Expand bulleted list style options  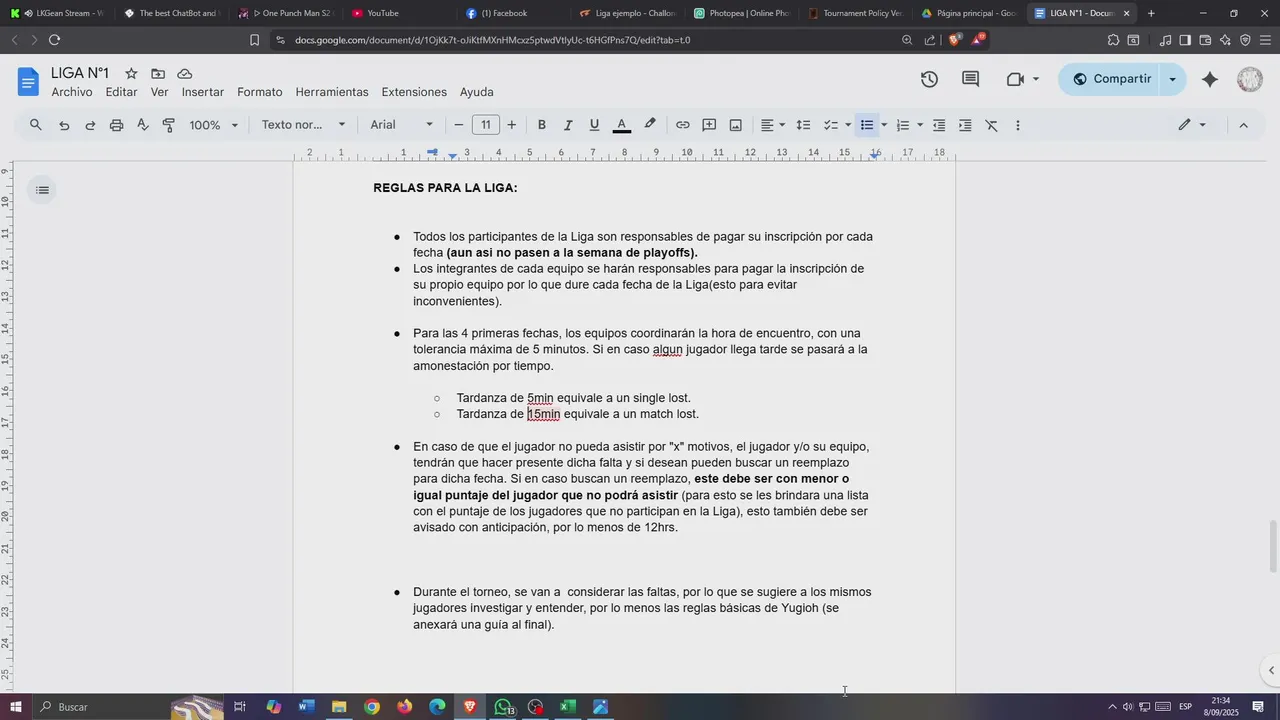pyautogui.click(x=884, y=125)
